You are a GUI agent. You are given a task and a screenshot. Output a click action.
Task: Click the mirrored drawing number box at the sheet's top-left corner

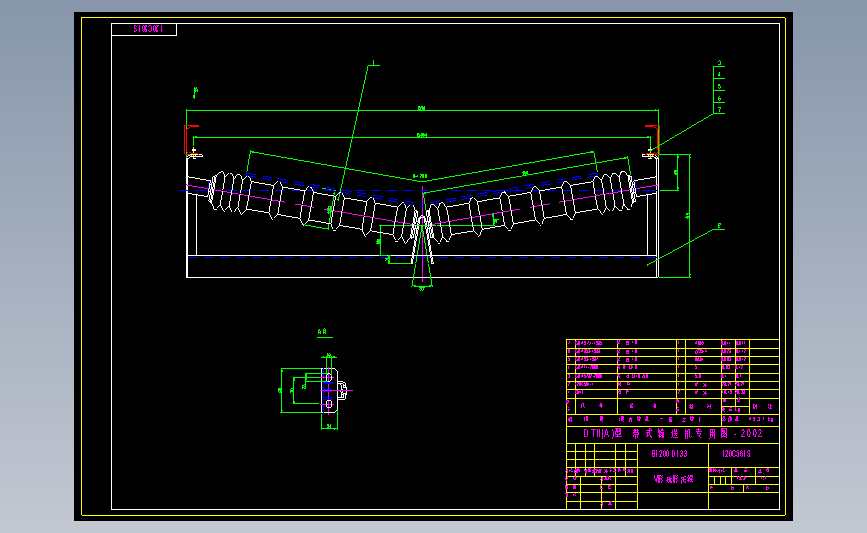point(144,29)
